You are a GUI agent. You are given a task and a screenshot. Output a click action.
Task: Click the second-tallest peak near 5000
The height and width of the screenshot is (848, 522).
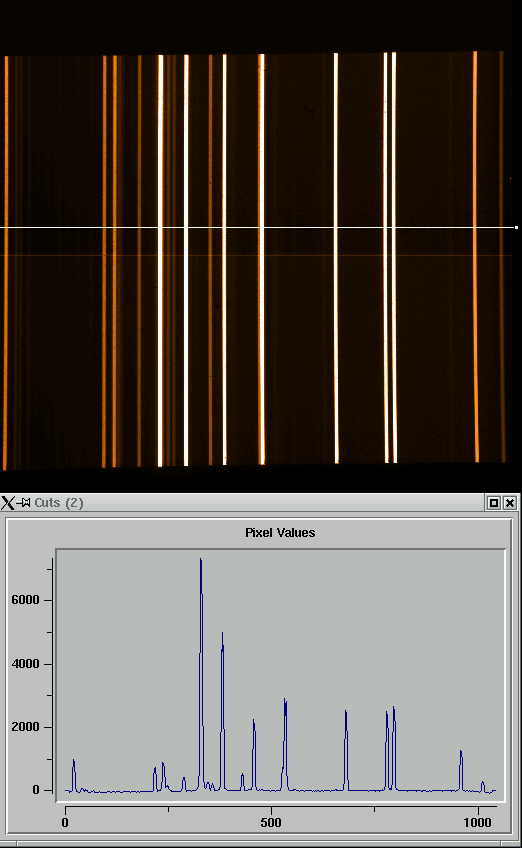[222, 634]
